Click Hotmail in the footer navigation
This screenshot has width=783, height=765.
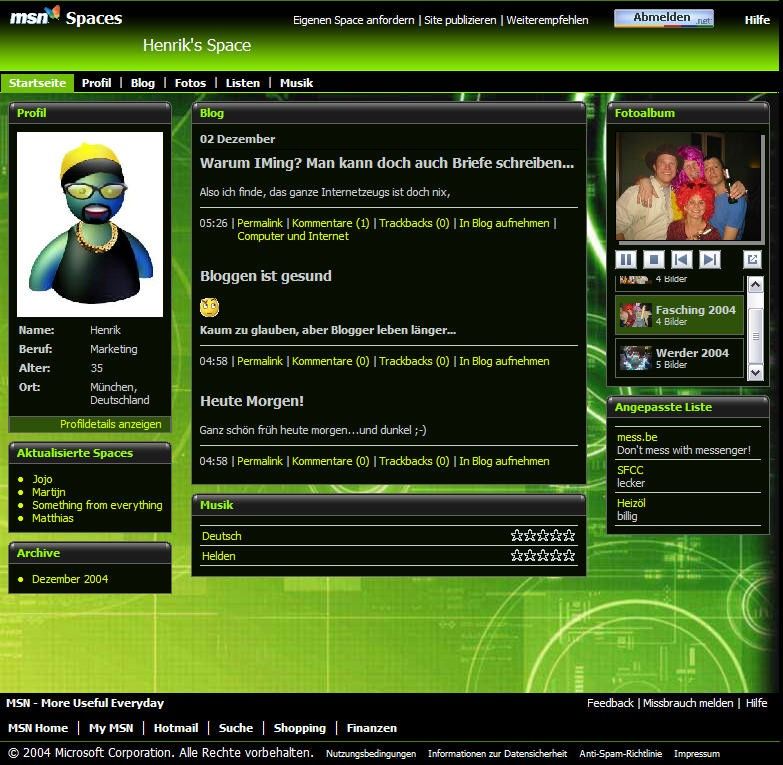176,728
